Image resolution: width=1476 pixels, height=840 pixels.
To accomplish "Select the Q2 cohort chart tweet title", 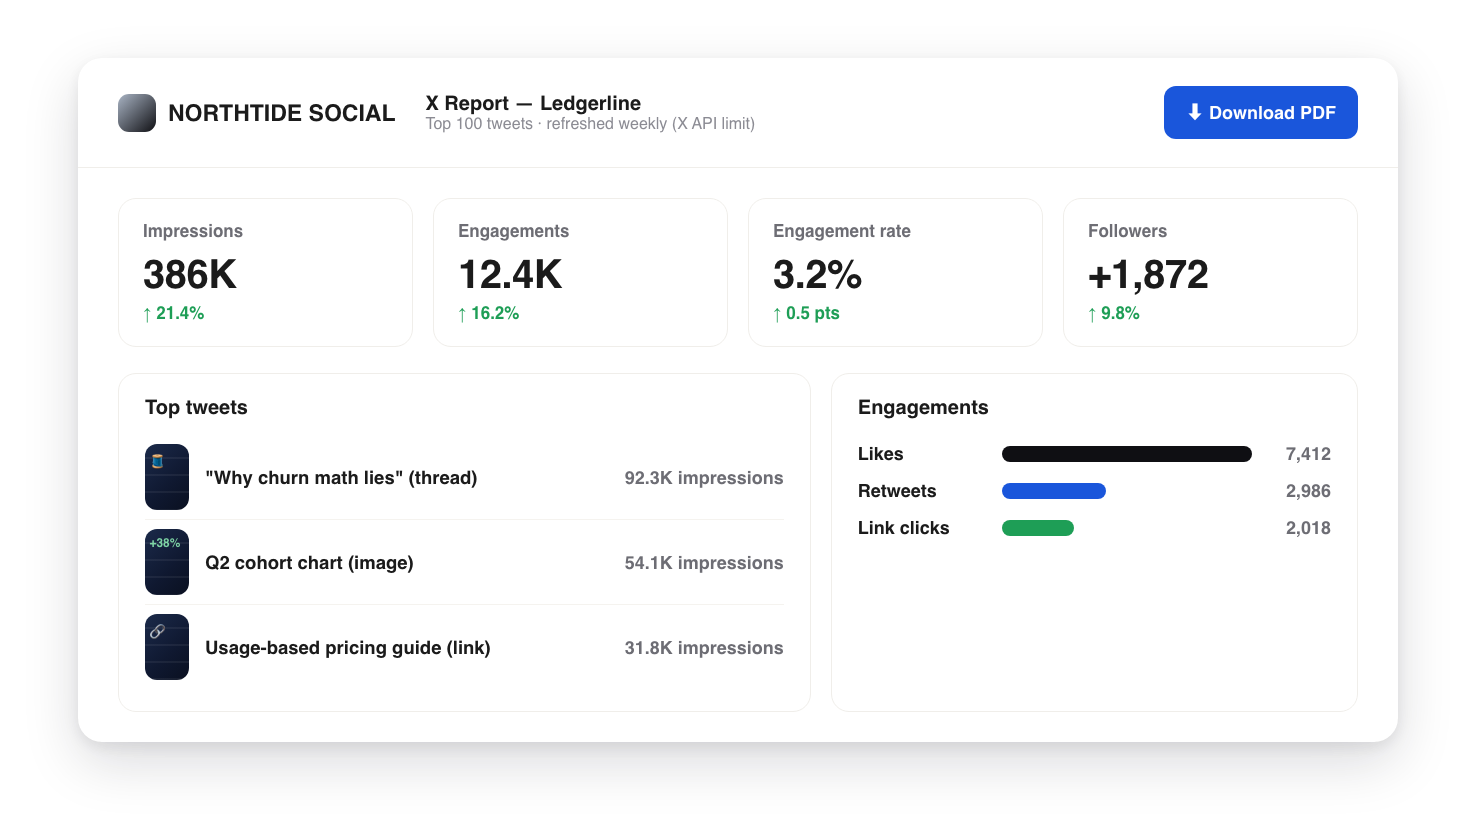I will 309,563.
